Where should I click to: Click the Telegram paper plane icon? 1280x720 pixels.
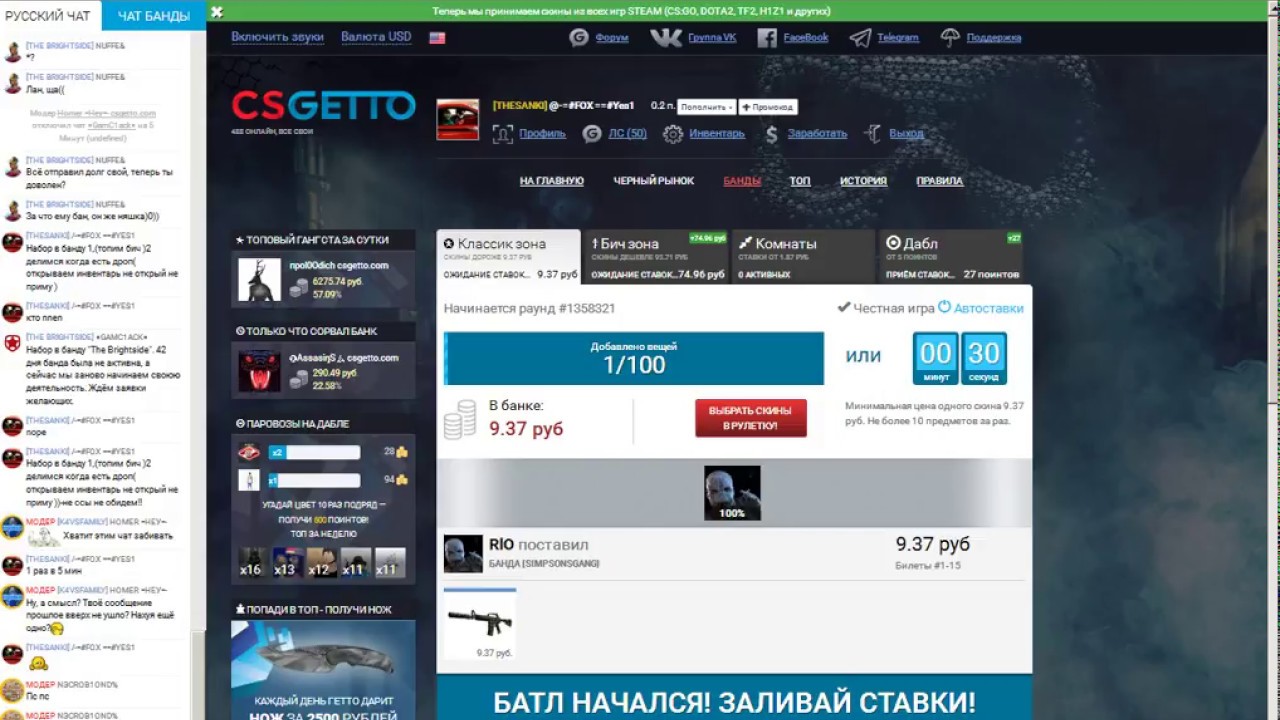pos(860,38)
